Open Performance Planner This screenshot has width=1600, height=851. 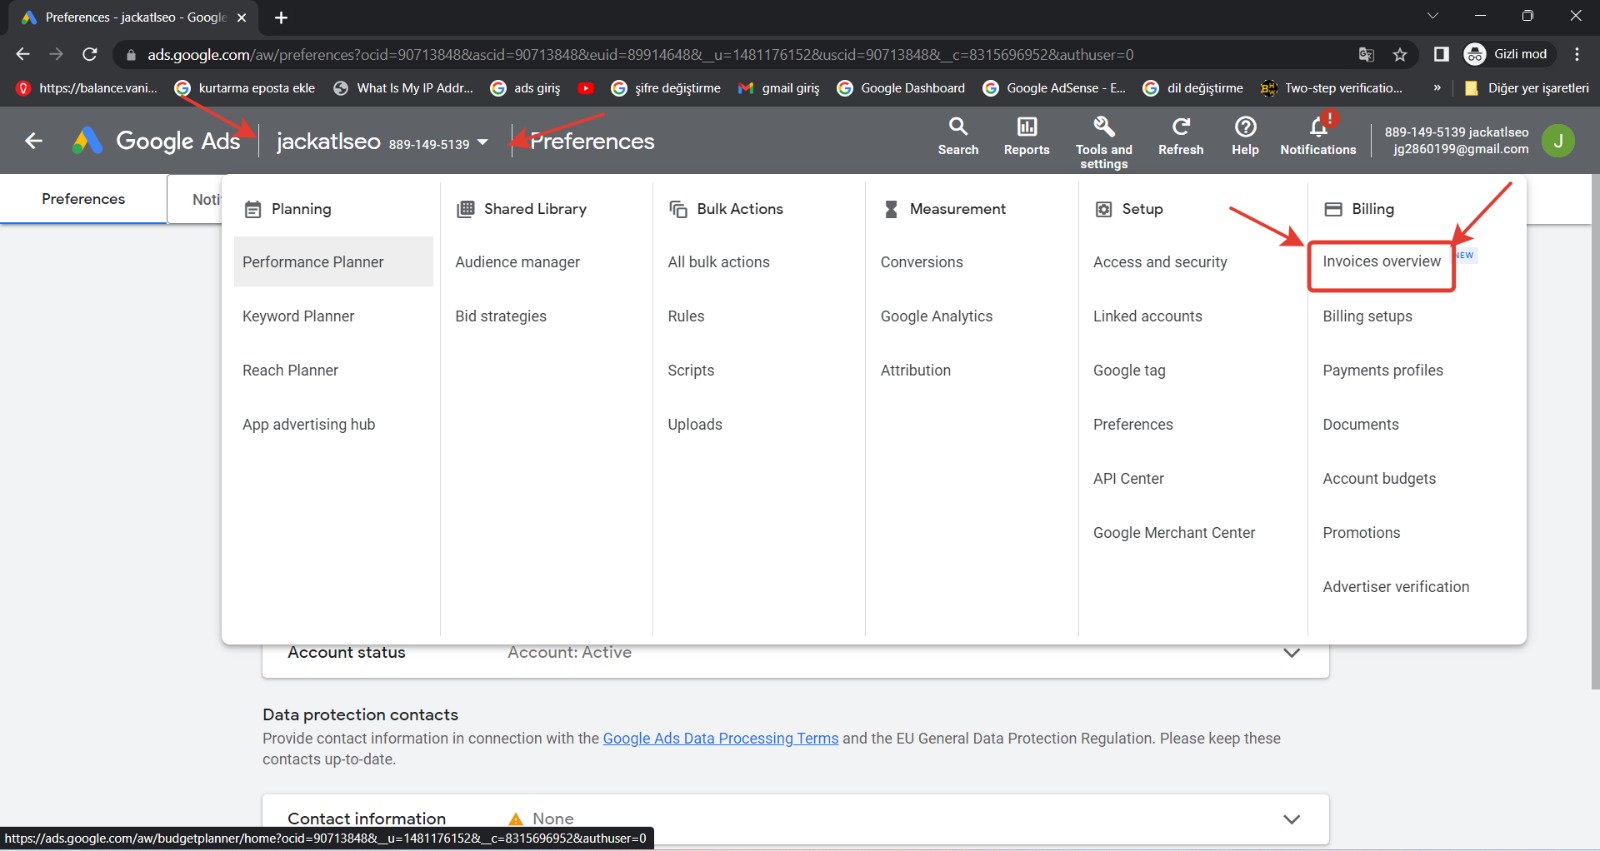[x=333, y=262]
